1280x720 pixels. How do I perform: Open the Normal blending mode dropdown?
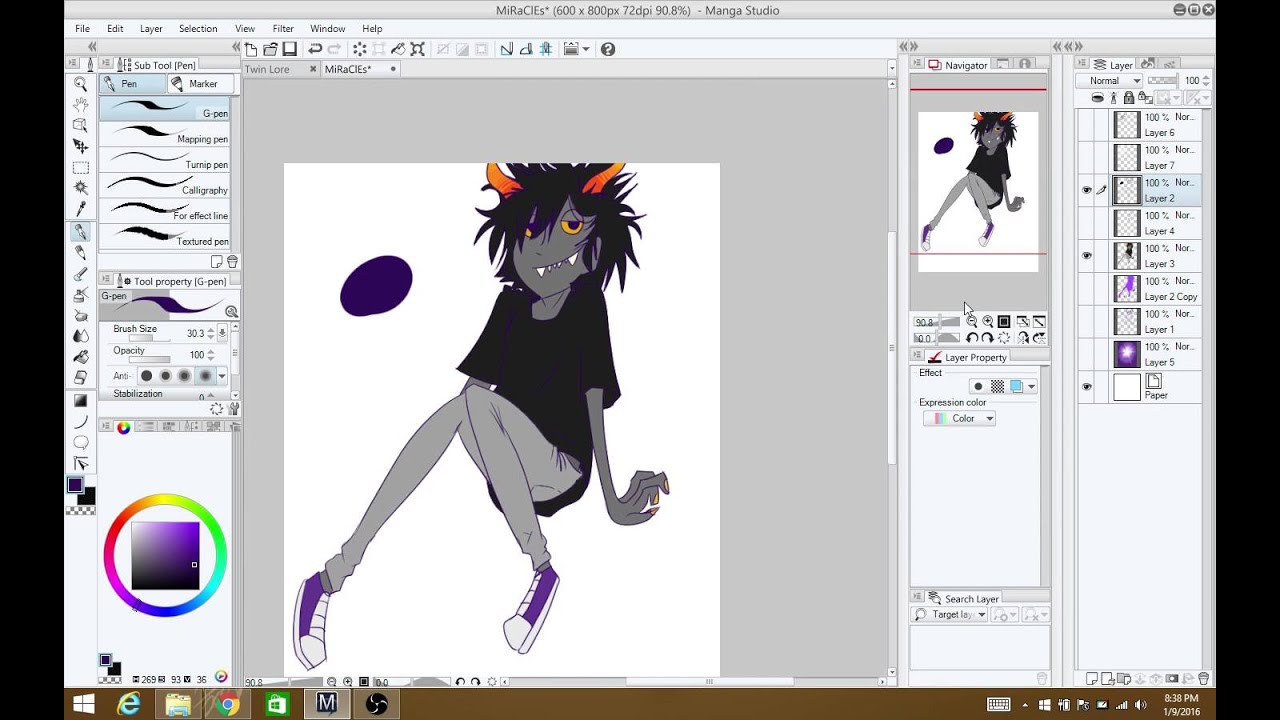[1111, 81]
